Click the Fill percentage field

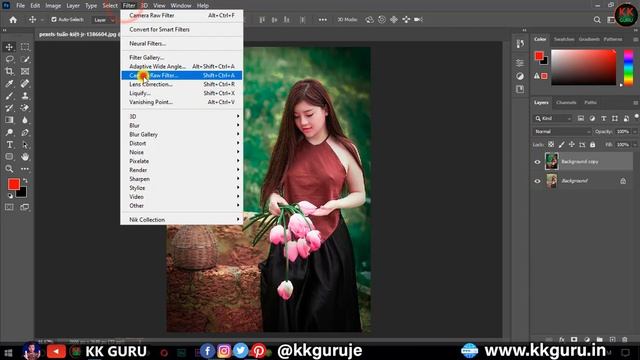click(x=622, y=144)
